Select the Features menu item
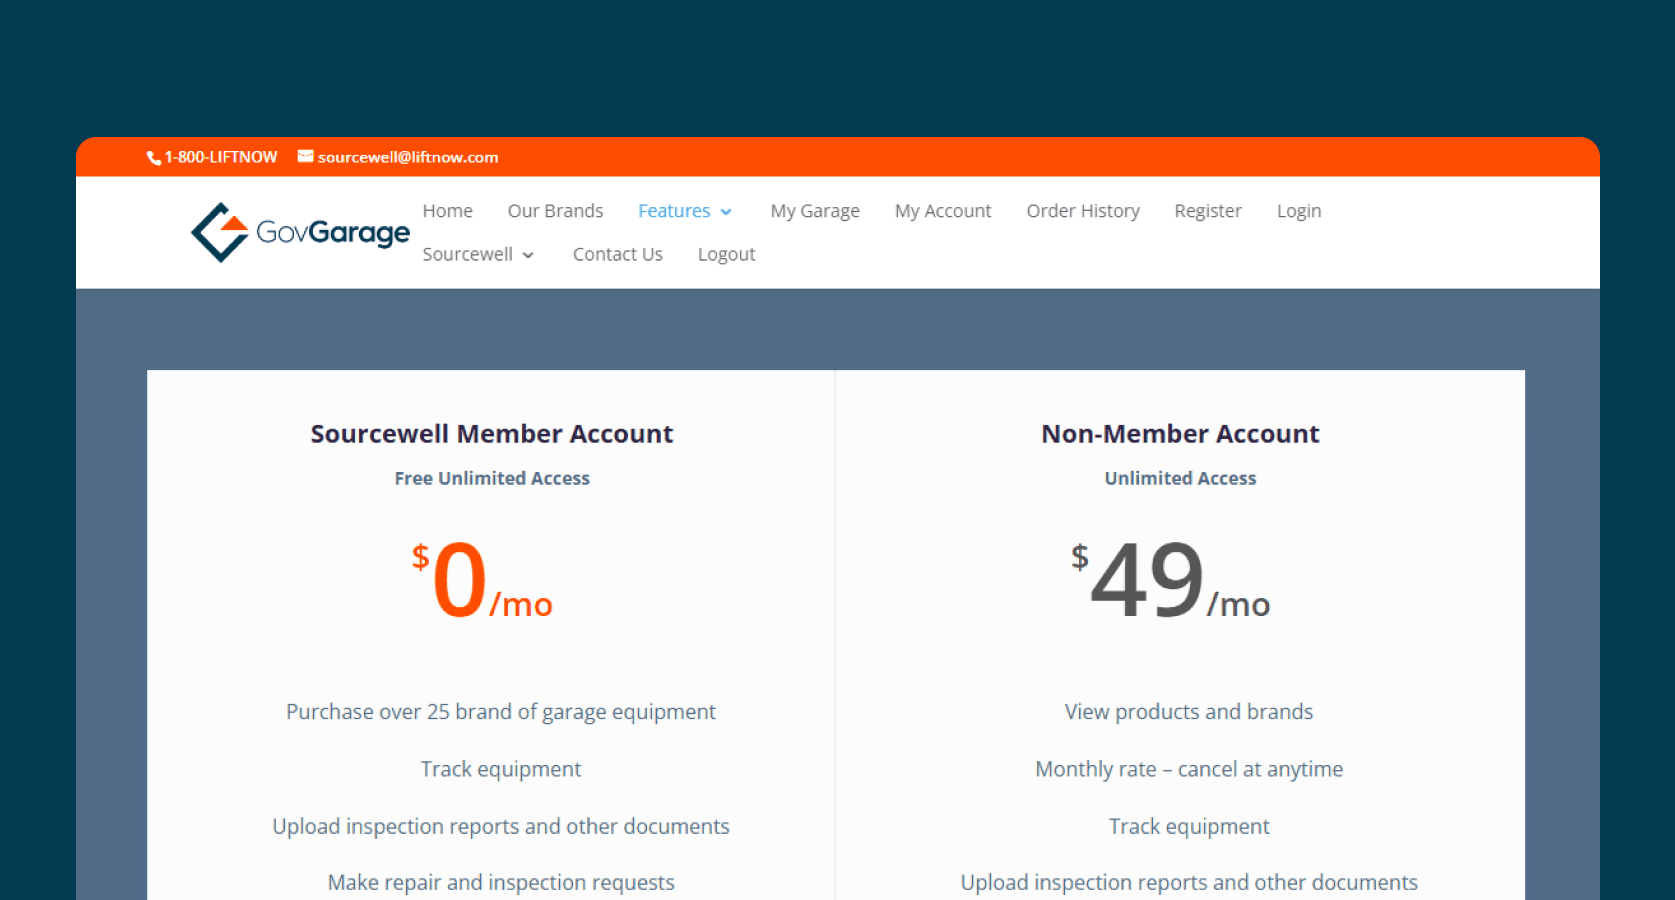The image size is (1675, 900). 674,211
